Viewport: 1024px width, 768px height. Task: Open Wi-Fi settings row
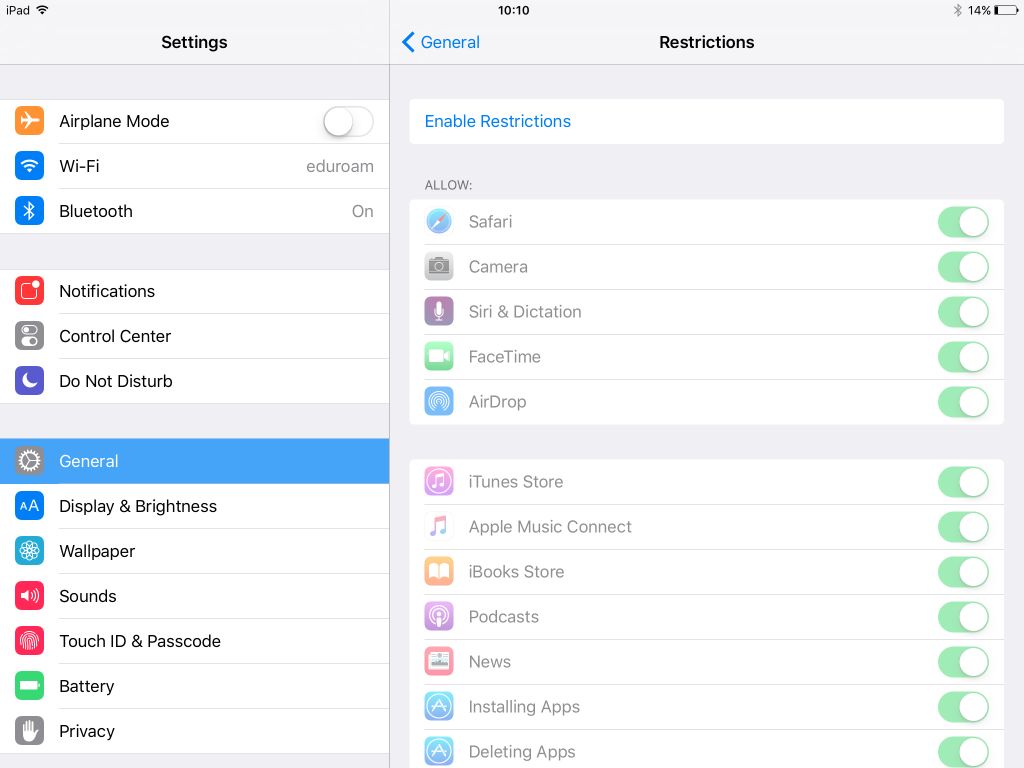coord(195,166)
